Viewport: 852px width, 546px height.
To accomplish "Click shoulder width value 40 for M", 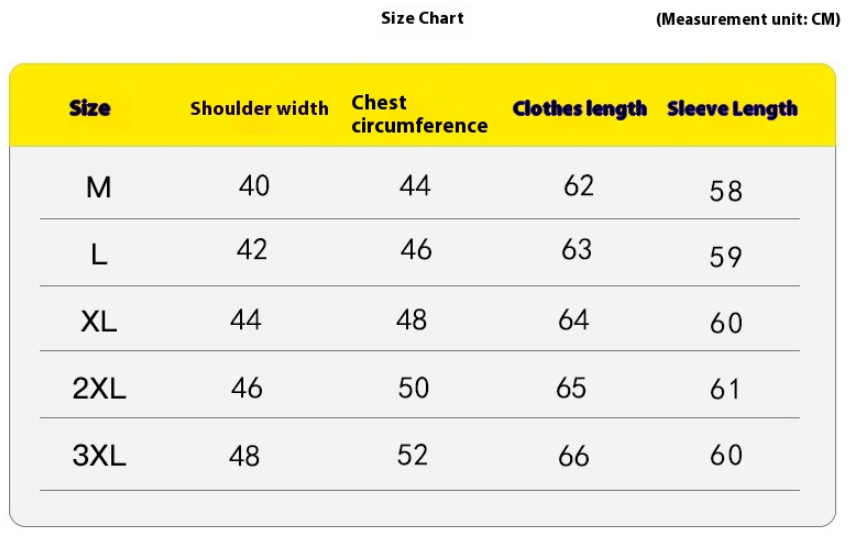I will [254, 185].
